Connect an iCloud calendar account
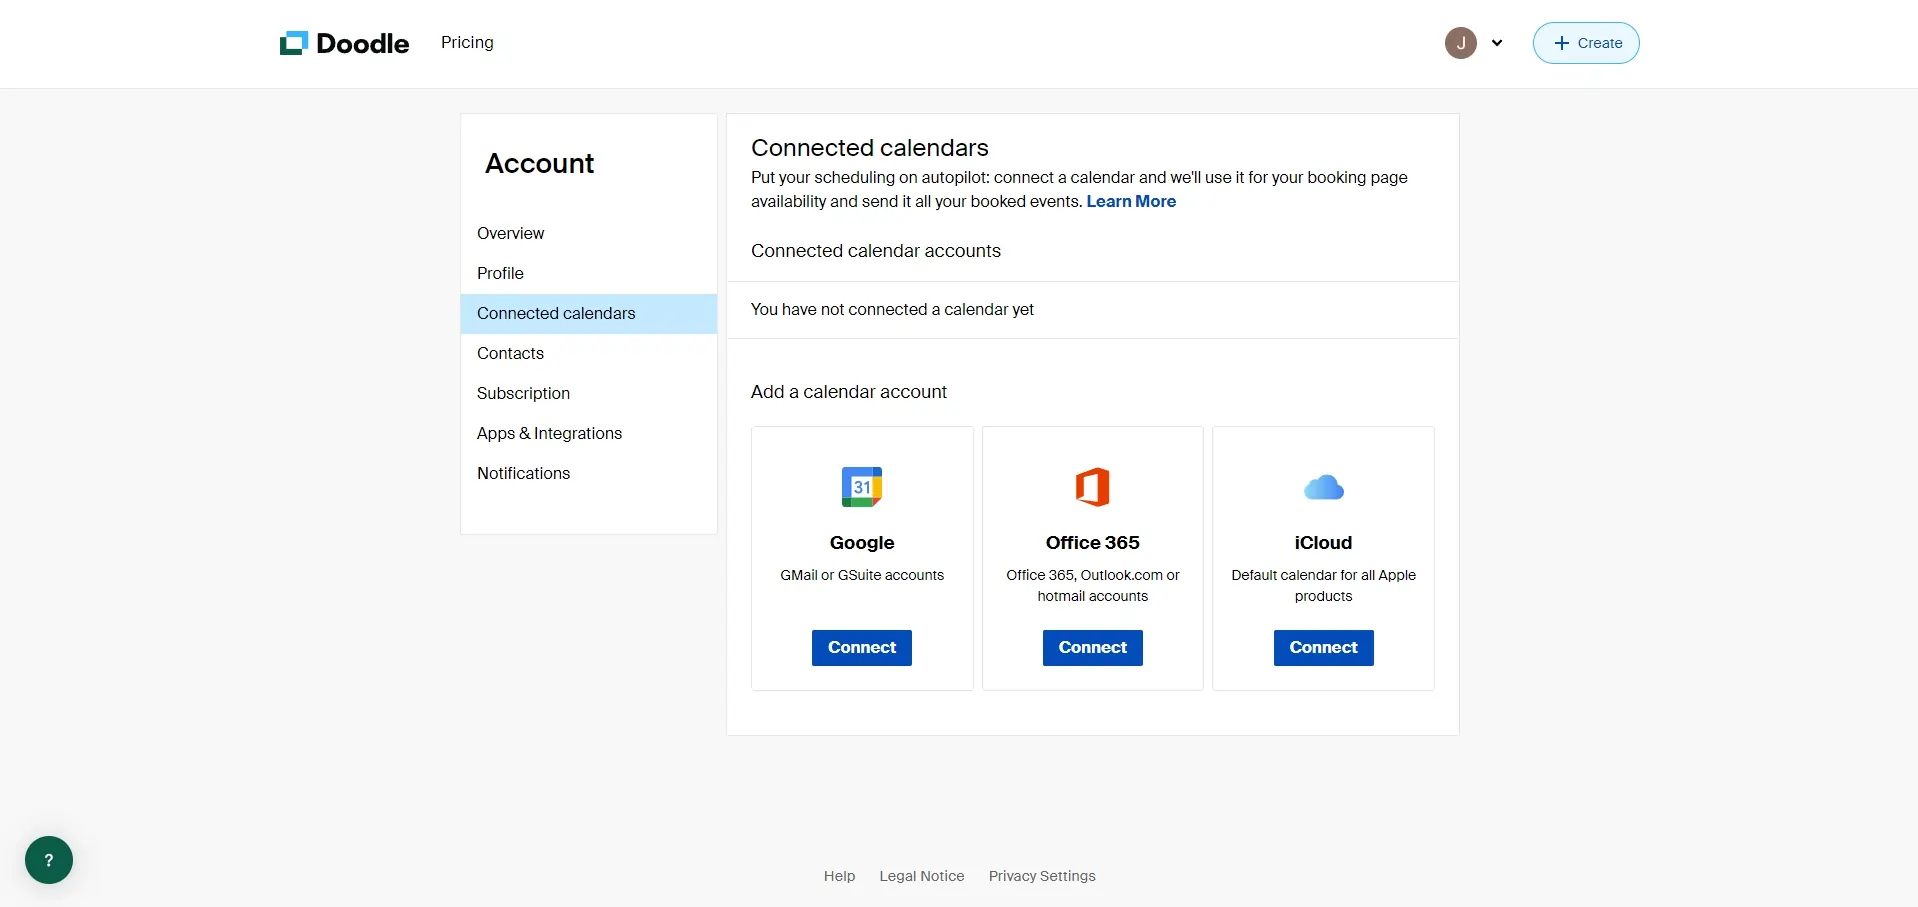Screen dimensions: 1918x907 pos(1324,648)
